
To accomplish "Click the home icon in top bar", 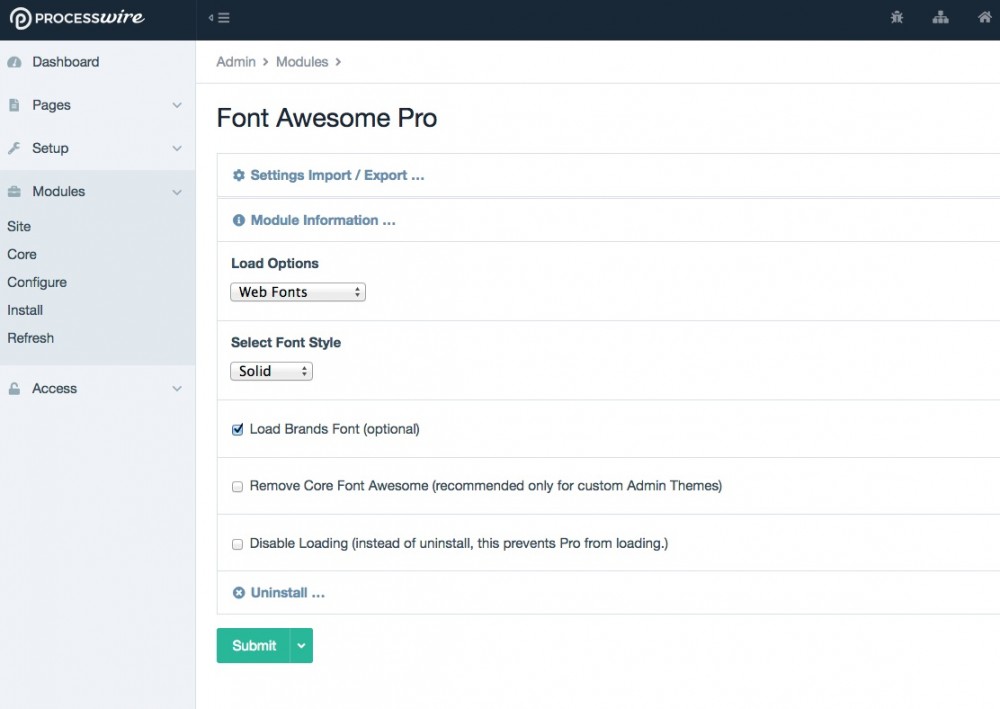I will click(984, 17).
